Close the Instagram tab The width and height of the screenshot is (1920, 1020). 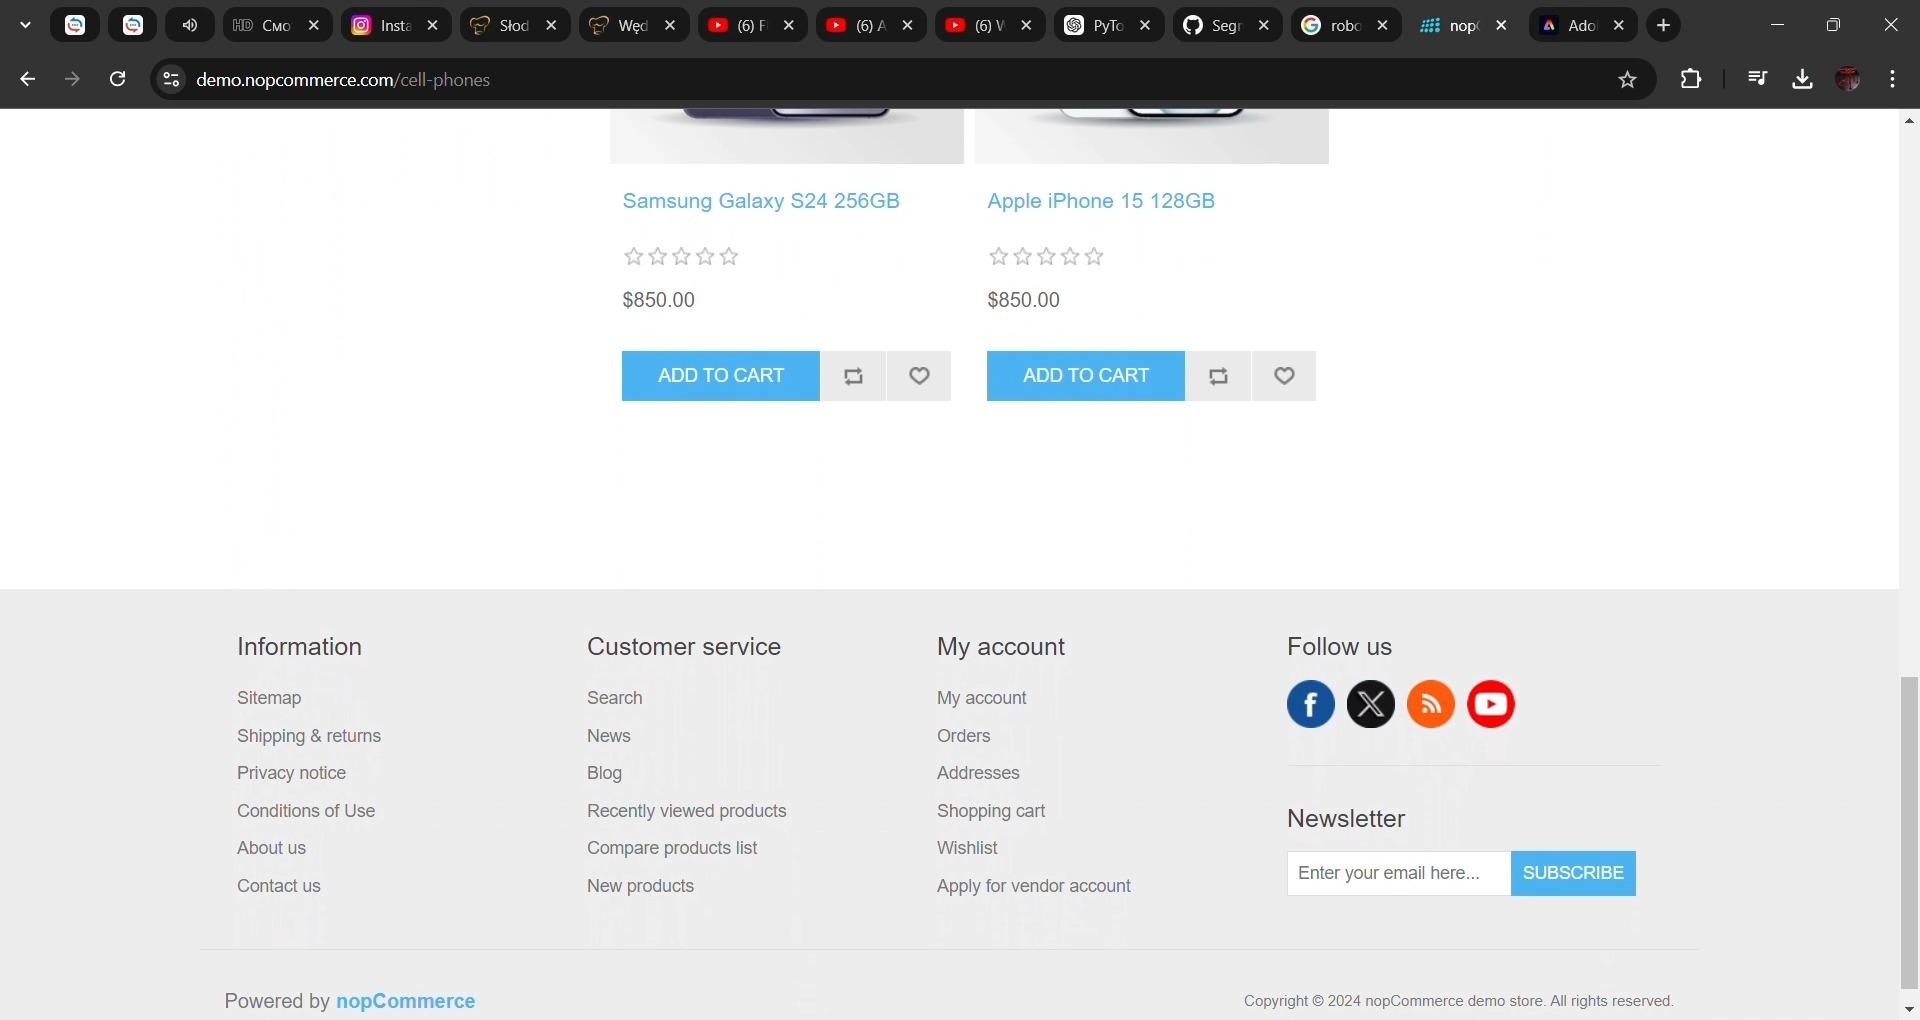[x=432, y=25]
